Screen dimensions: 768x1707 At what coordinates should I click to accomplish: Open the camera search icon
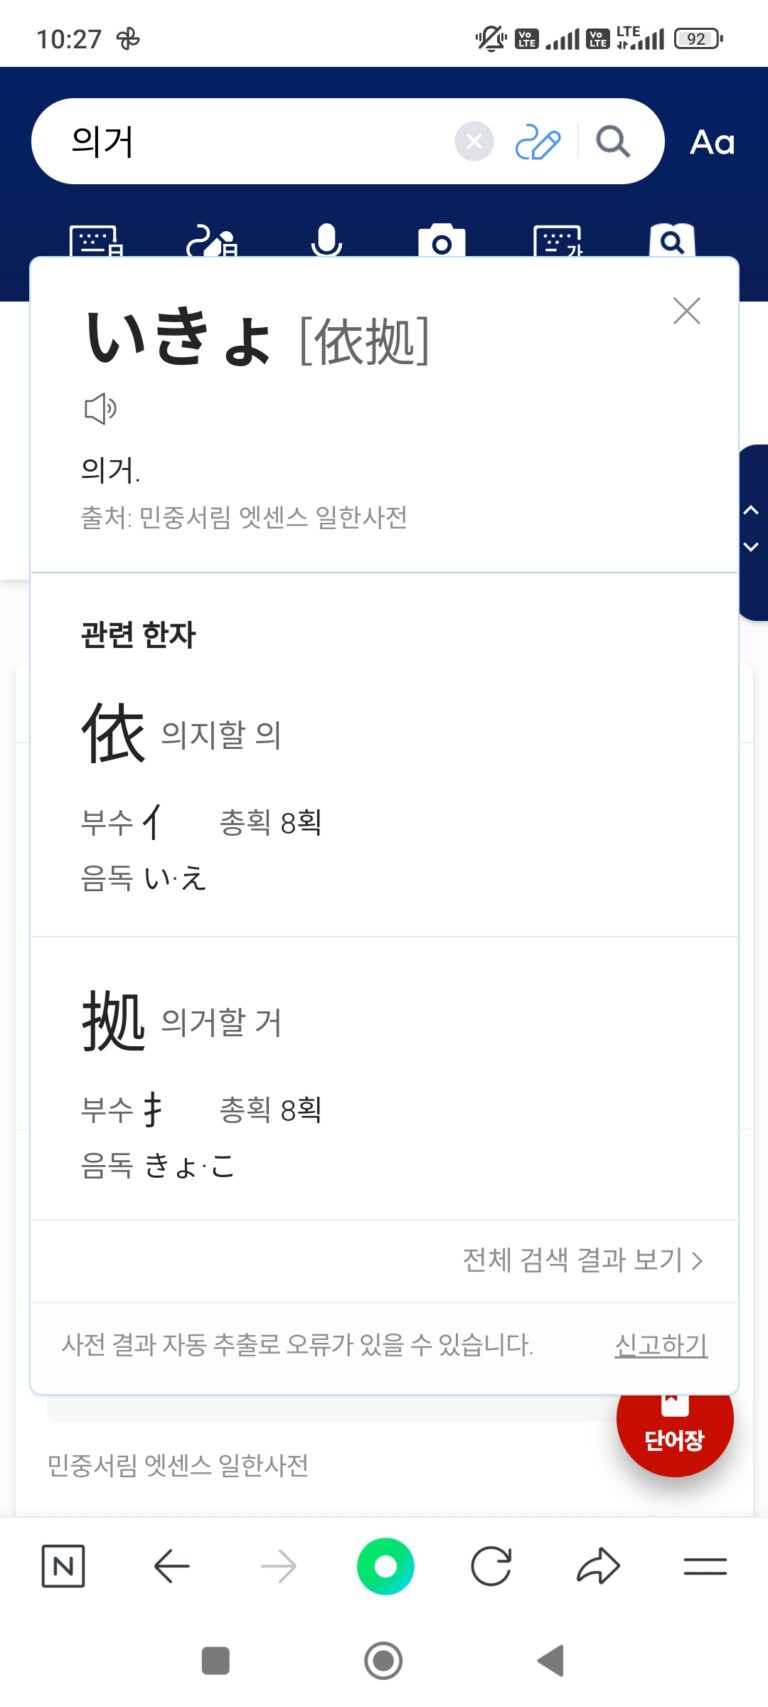[441, 241]
